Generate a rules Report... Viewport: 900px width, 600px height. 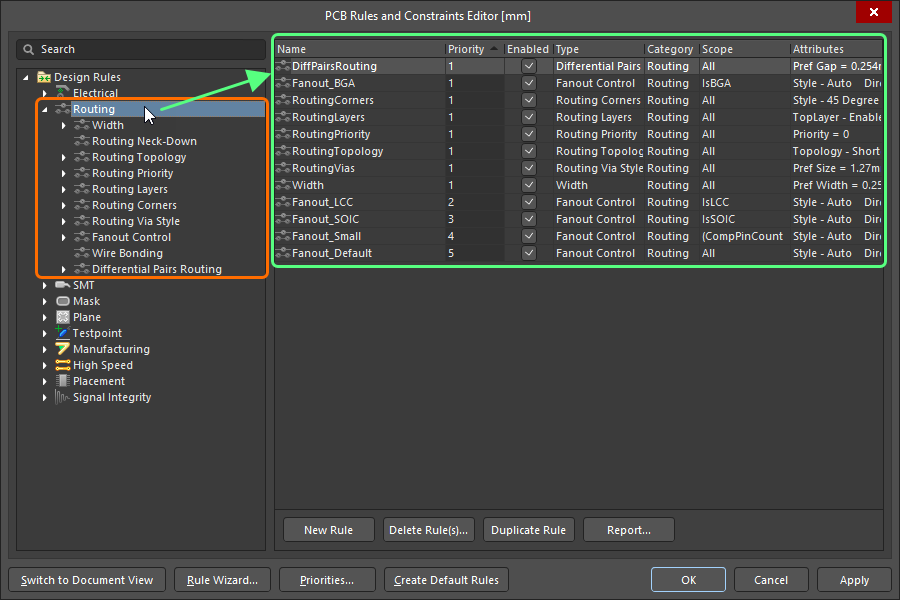(x=629, y=530)
